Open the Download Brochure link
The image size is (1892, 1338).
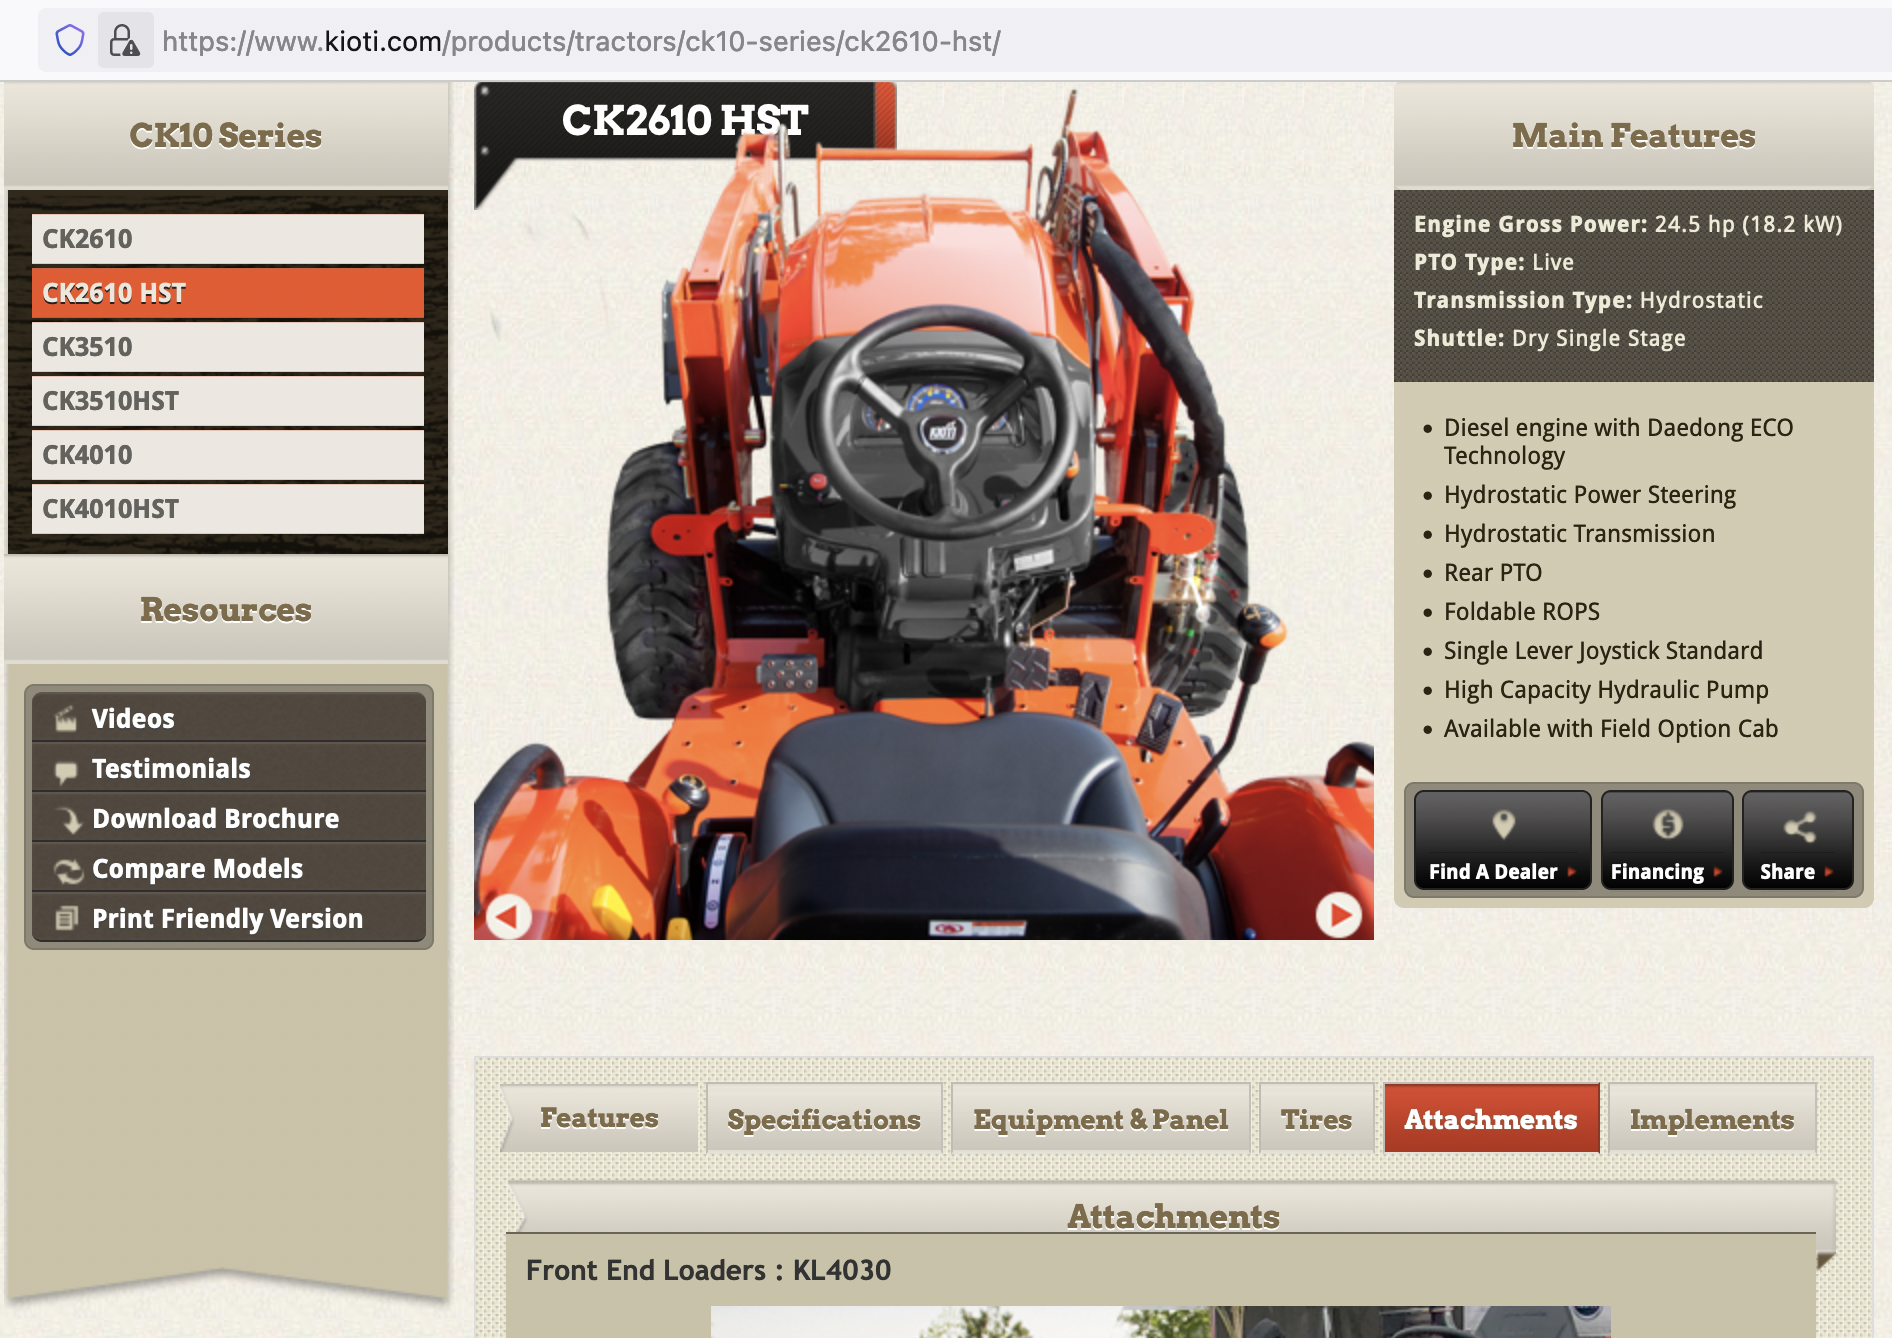tap(229, 818)
